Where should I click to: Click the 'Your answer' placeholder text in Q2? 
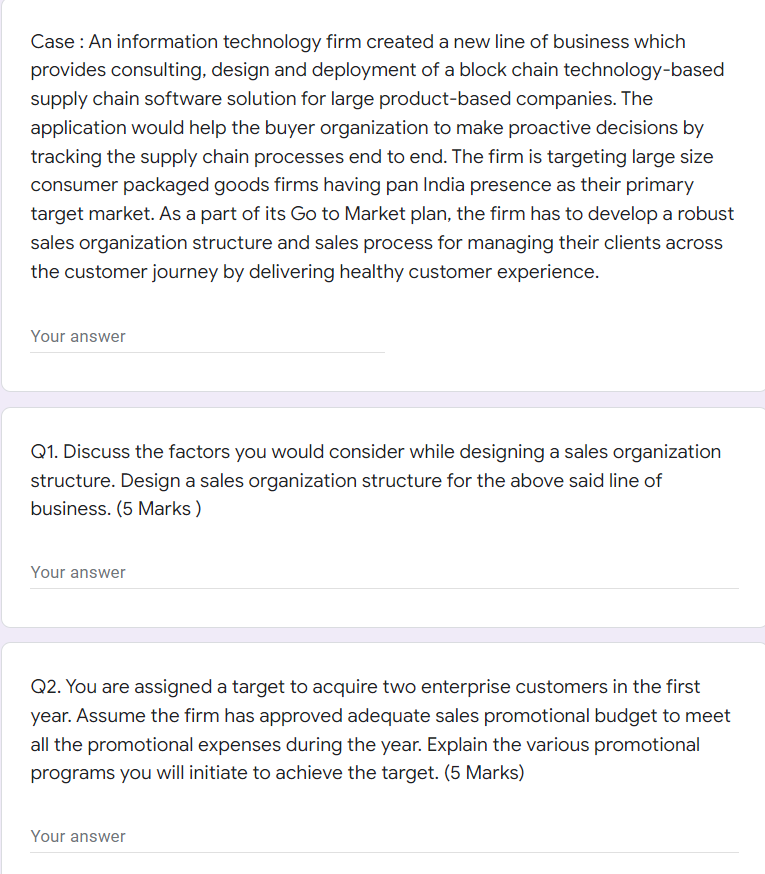(78, 836)
